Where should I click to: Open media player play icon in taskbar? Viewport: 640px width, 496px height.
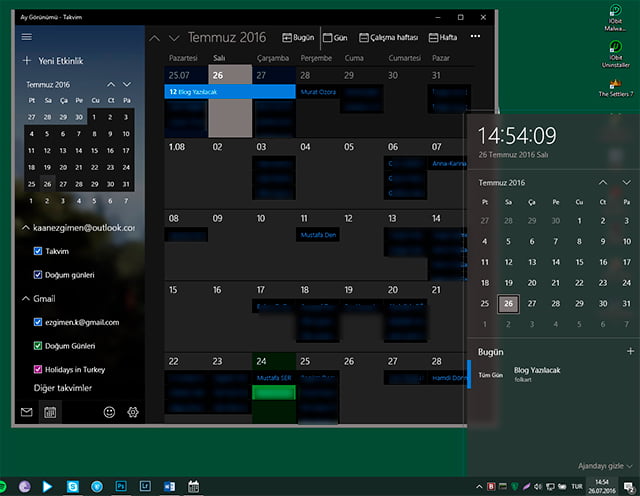[48, 486]
